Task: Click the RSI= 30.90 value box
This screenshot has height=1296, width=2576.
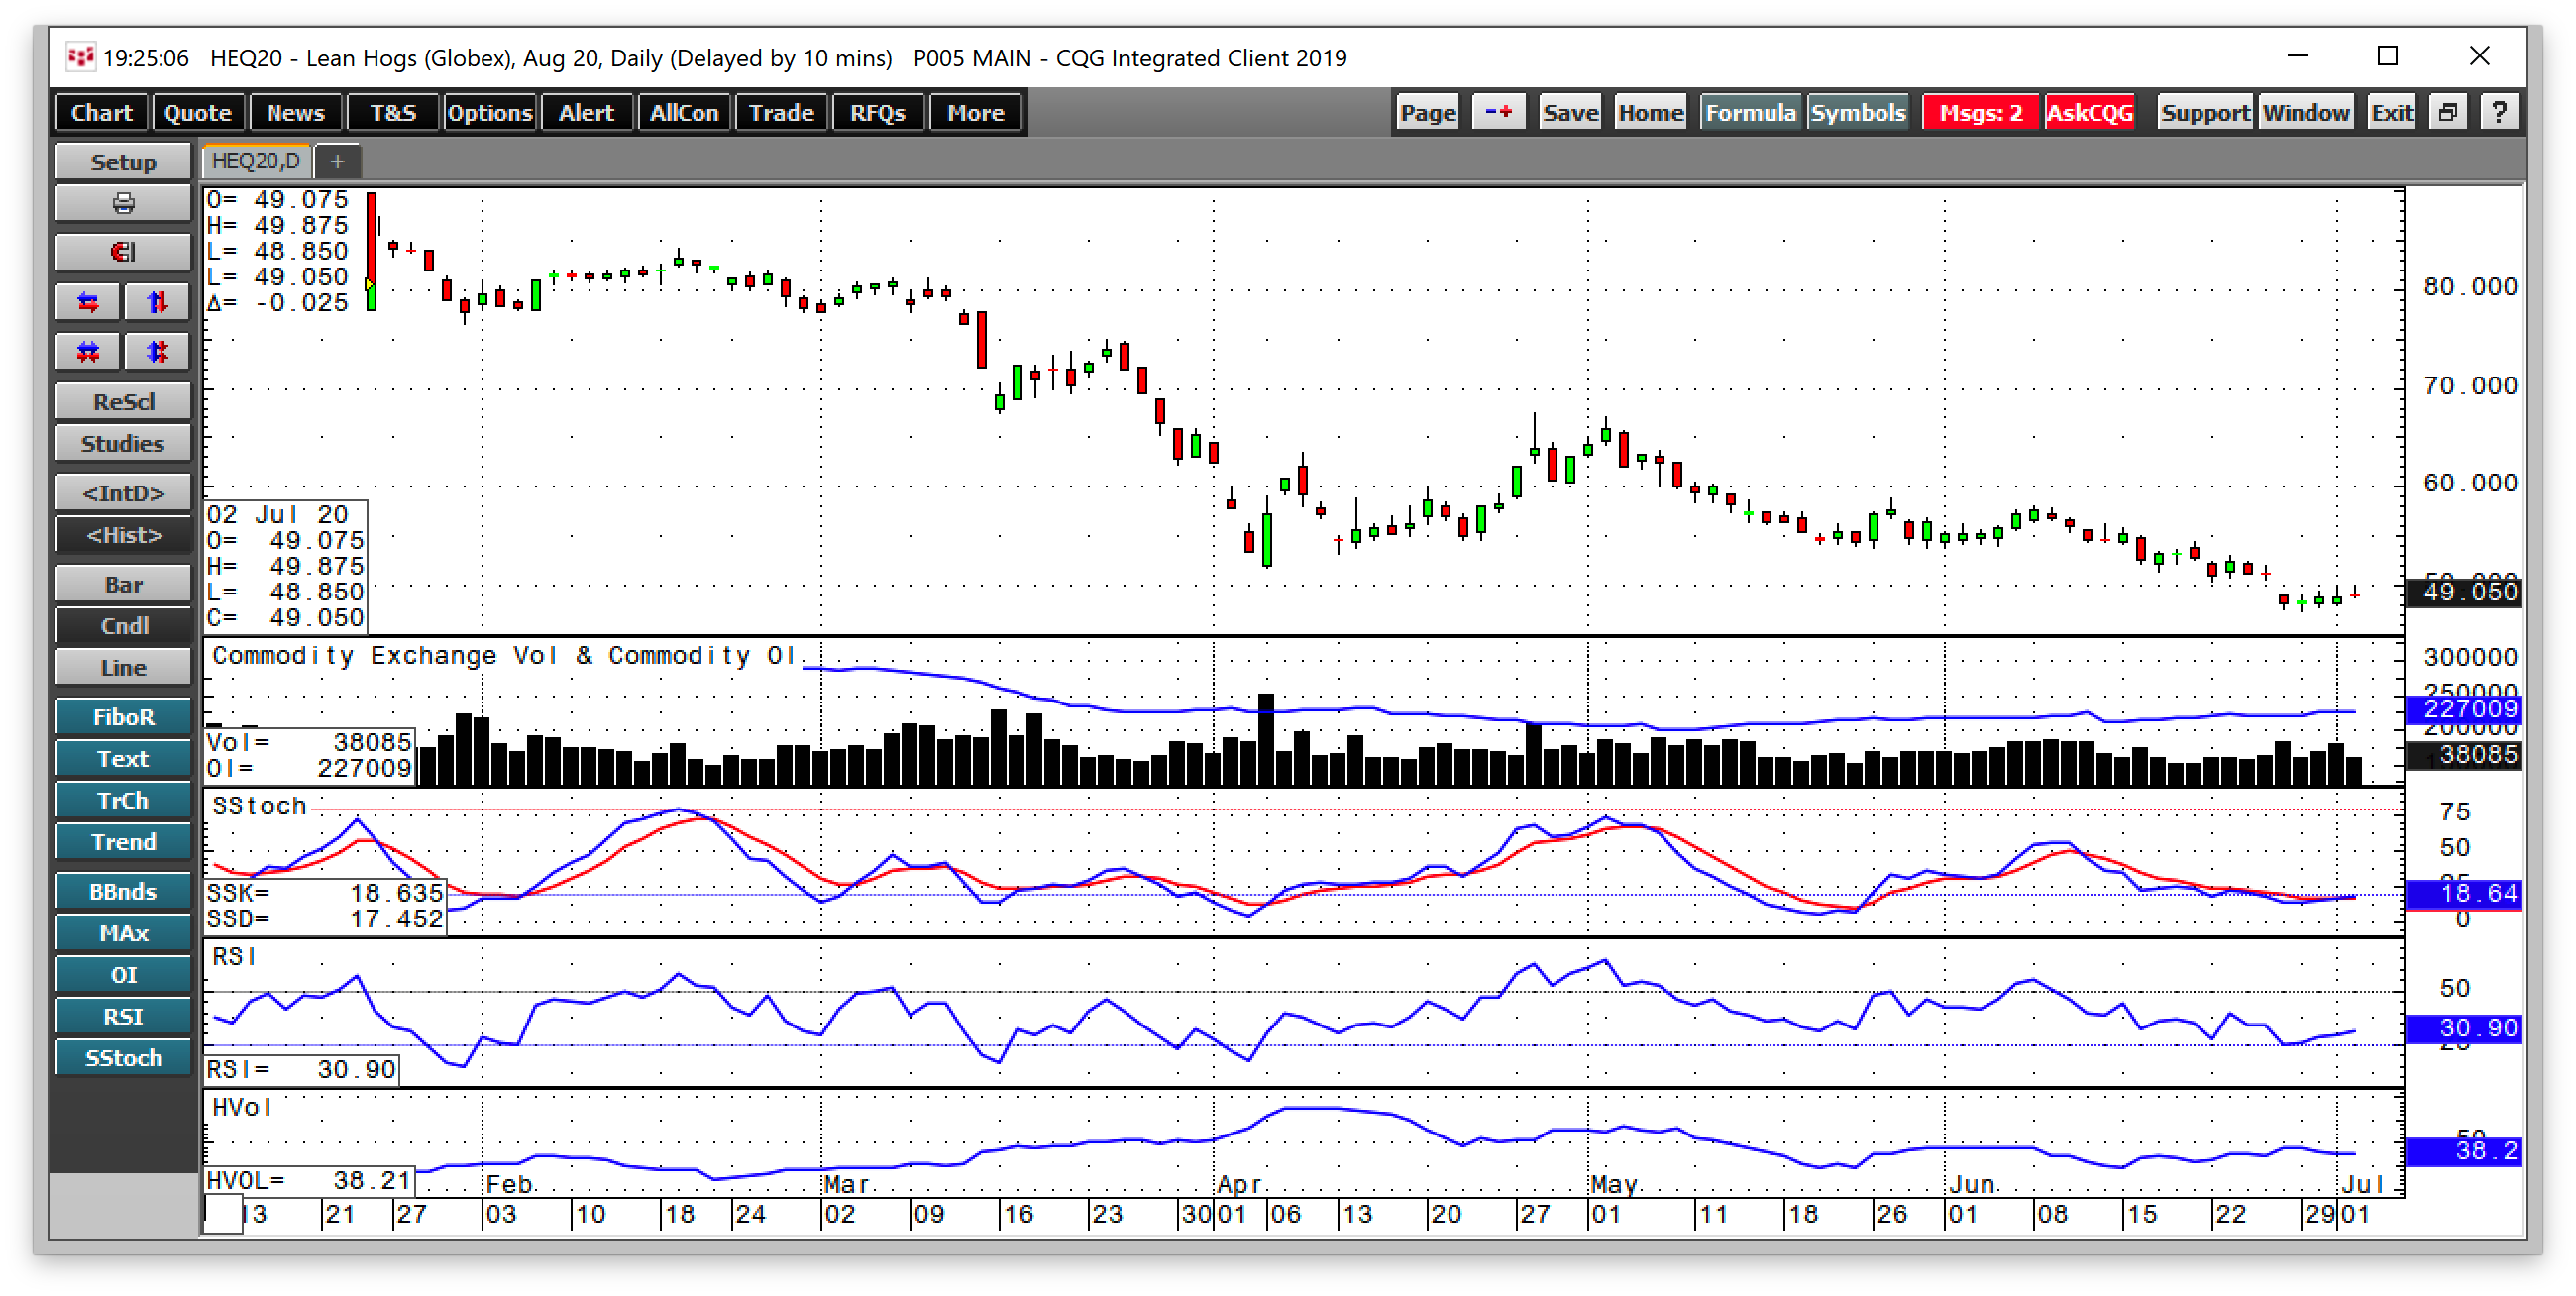Action: 302,1070
